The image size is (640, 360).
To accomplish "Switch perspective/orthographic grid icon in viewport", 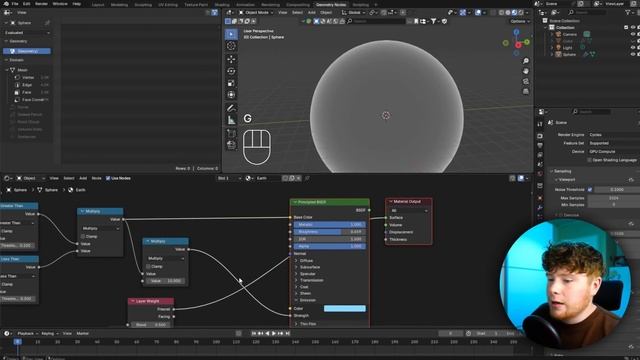I will pos(526,91).
